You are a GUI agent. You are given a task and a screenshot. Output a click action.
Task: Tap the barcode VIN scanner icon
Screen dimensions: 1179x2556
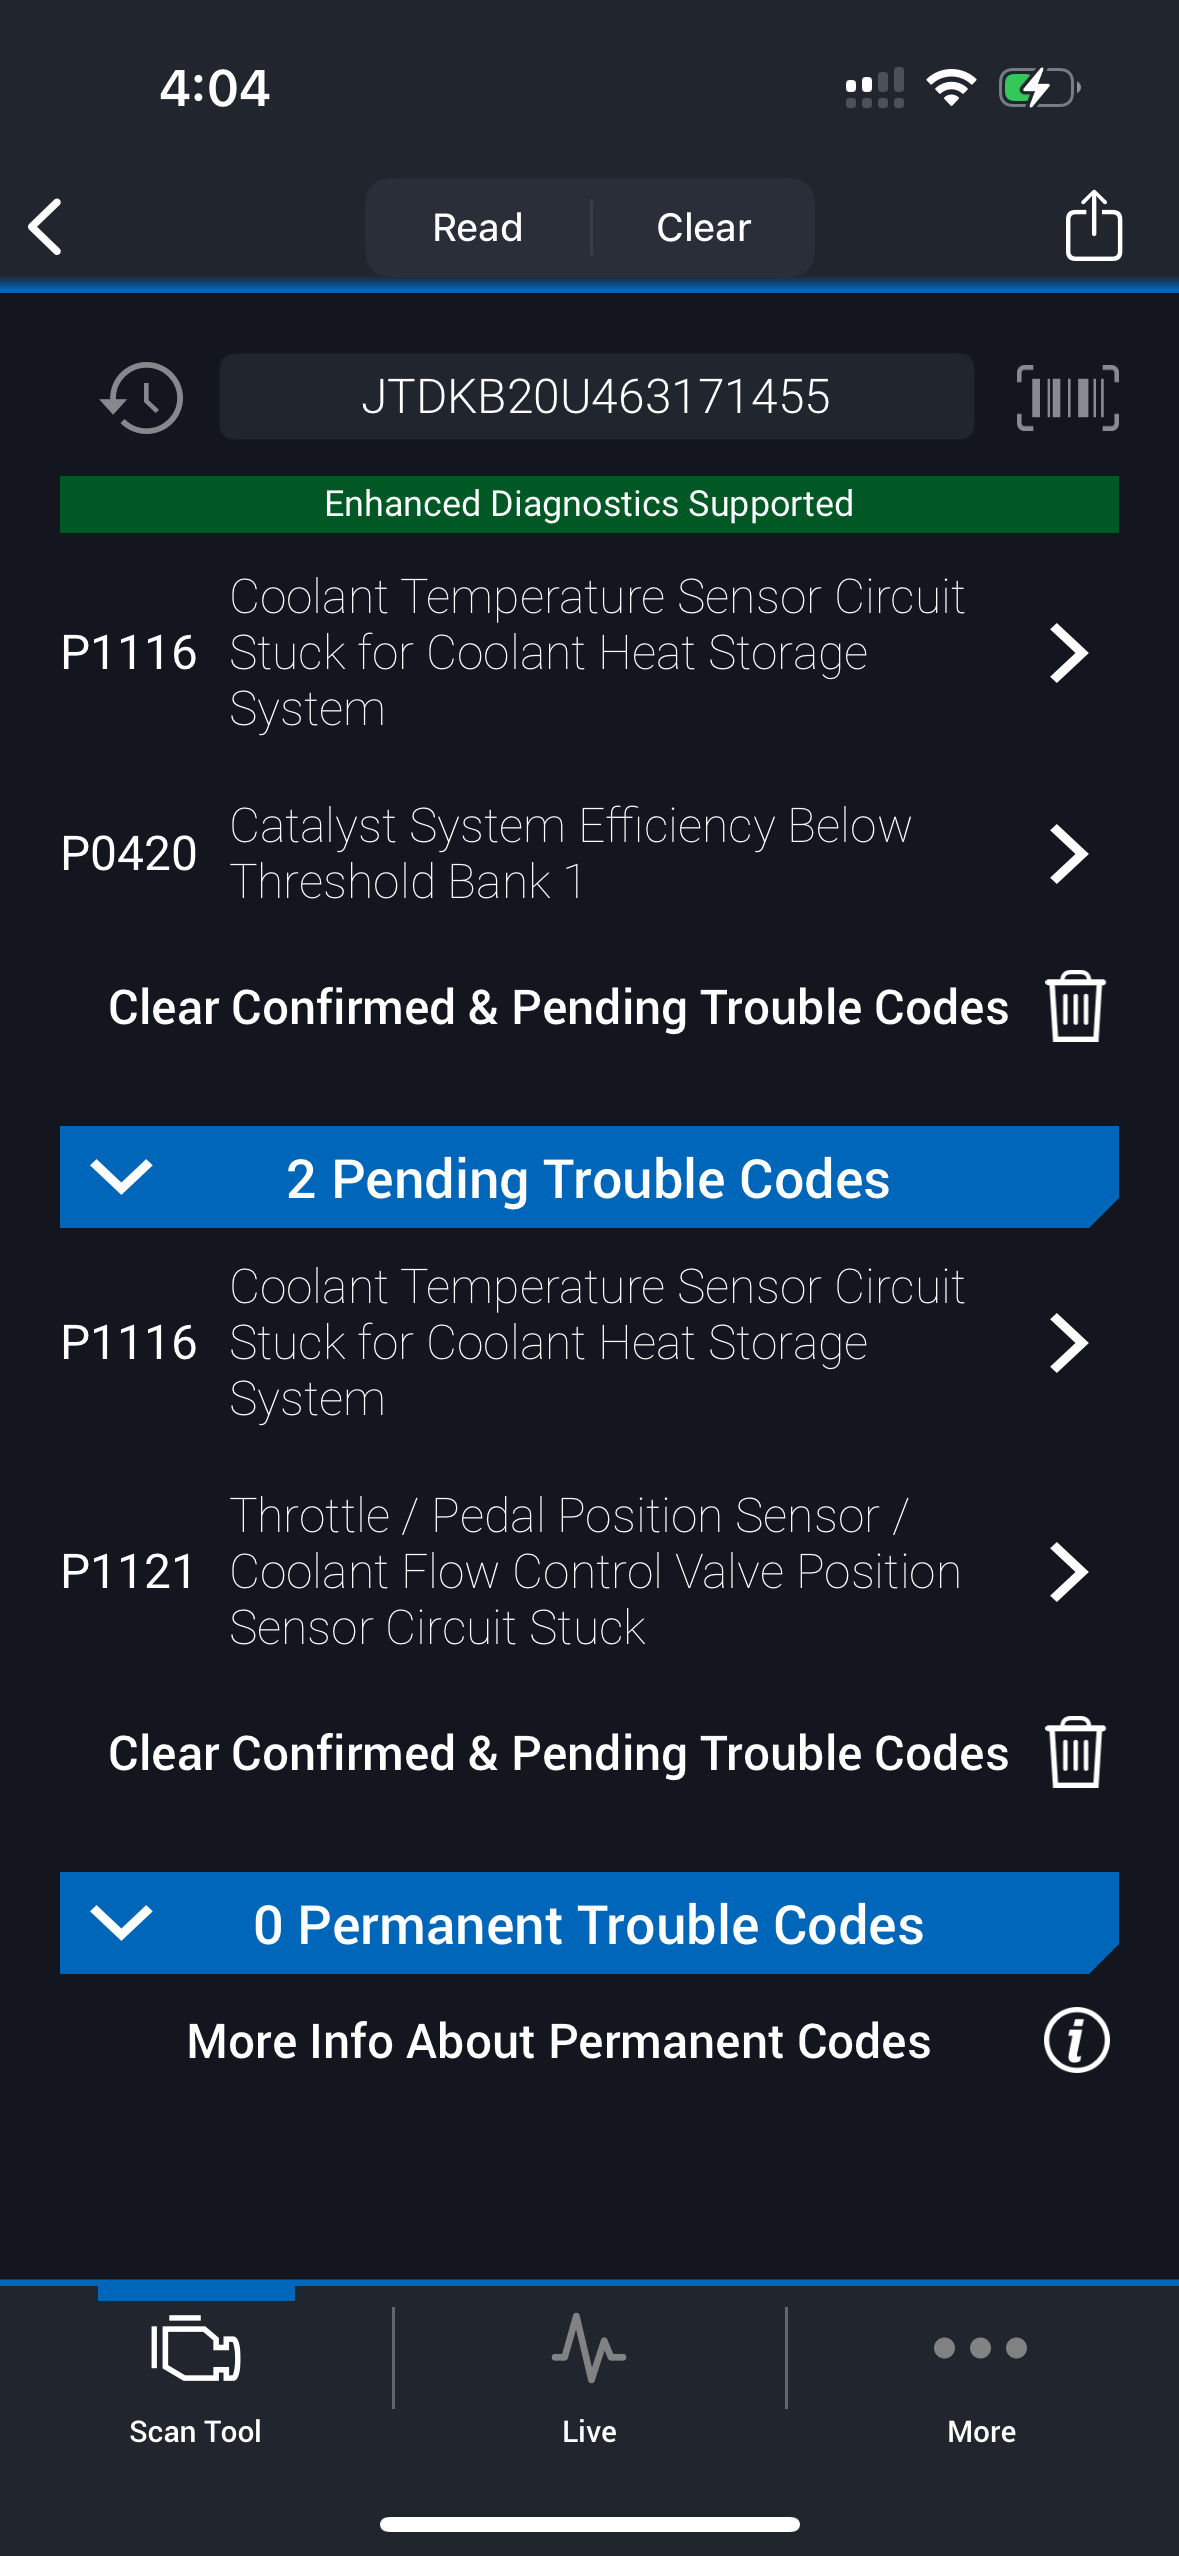click(x=1067, y=398)
